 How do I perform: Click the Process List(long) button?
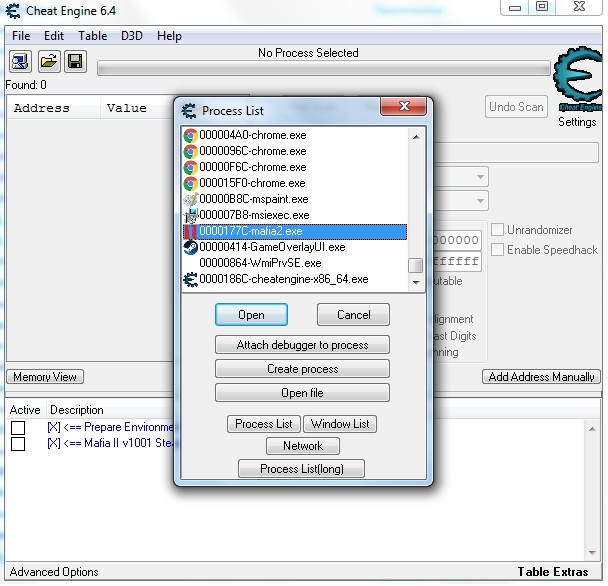tap(302, 469)
